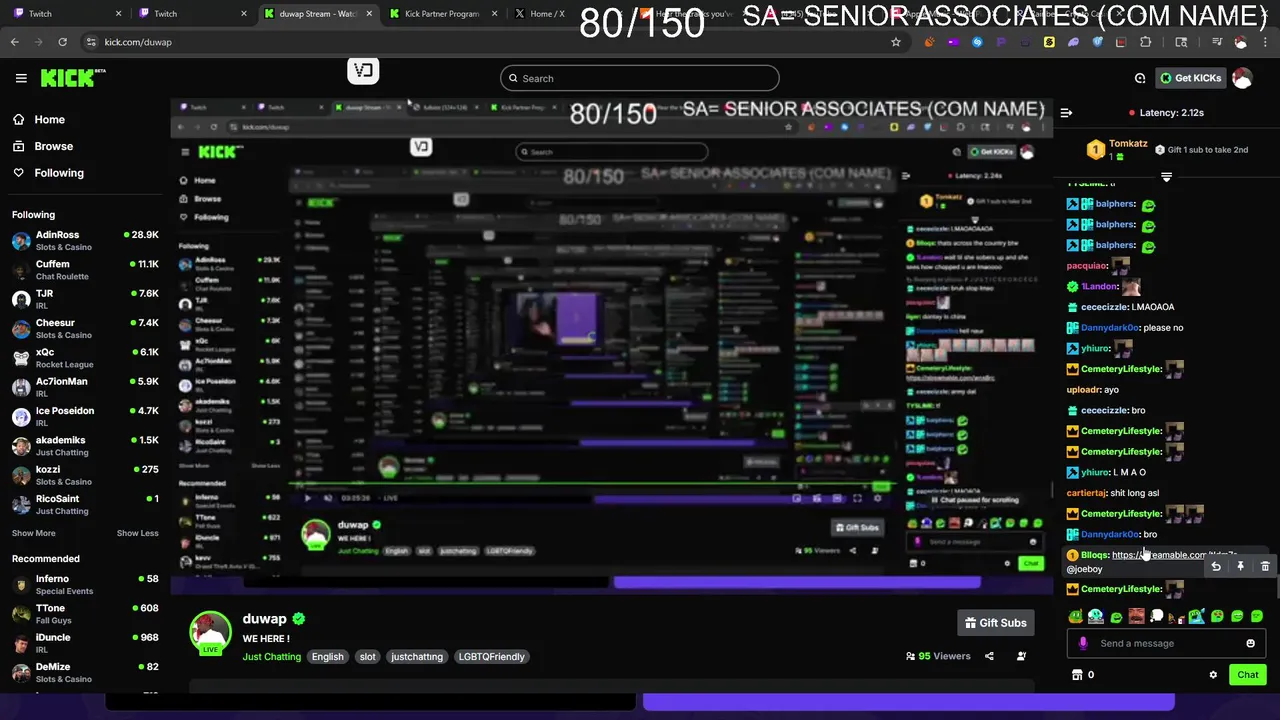Click the browser back arrow
This screenshot has height=720, width=1280.
tap(14, 42)
